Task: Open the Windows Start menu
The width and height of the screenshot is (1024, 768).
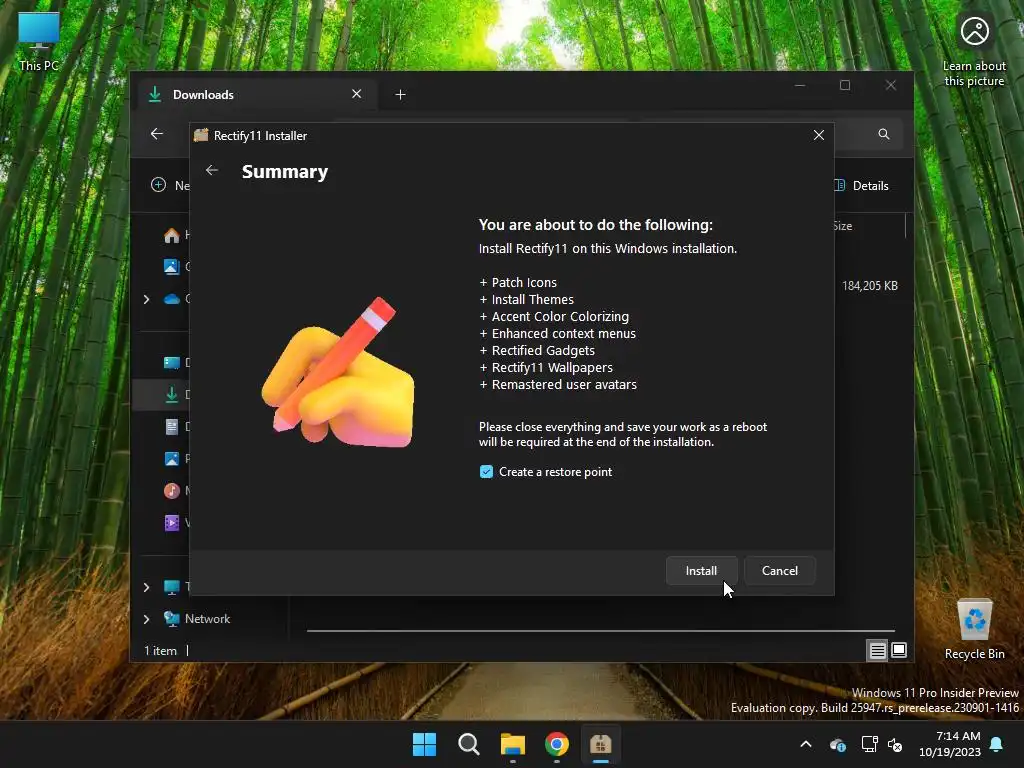Action: click(x=424, y=744)
